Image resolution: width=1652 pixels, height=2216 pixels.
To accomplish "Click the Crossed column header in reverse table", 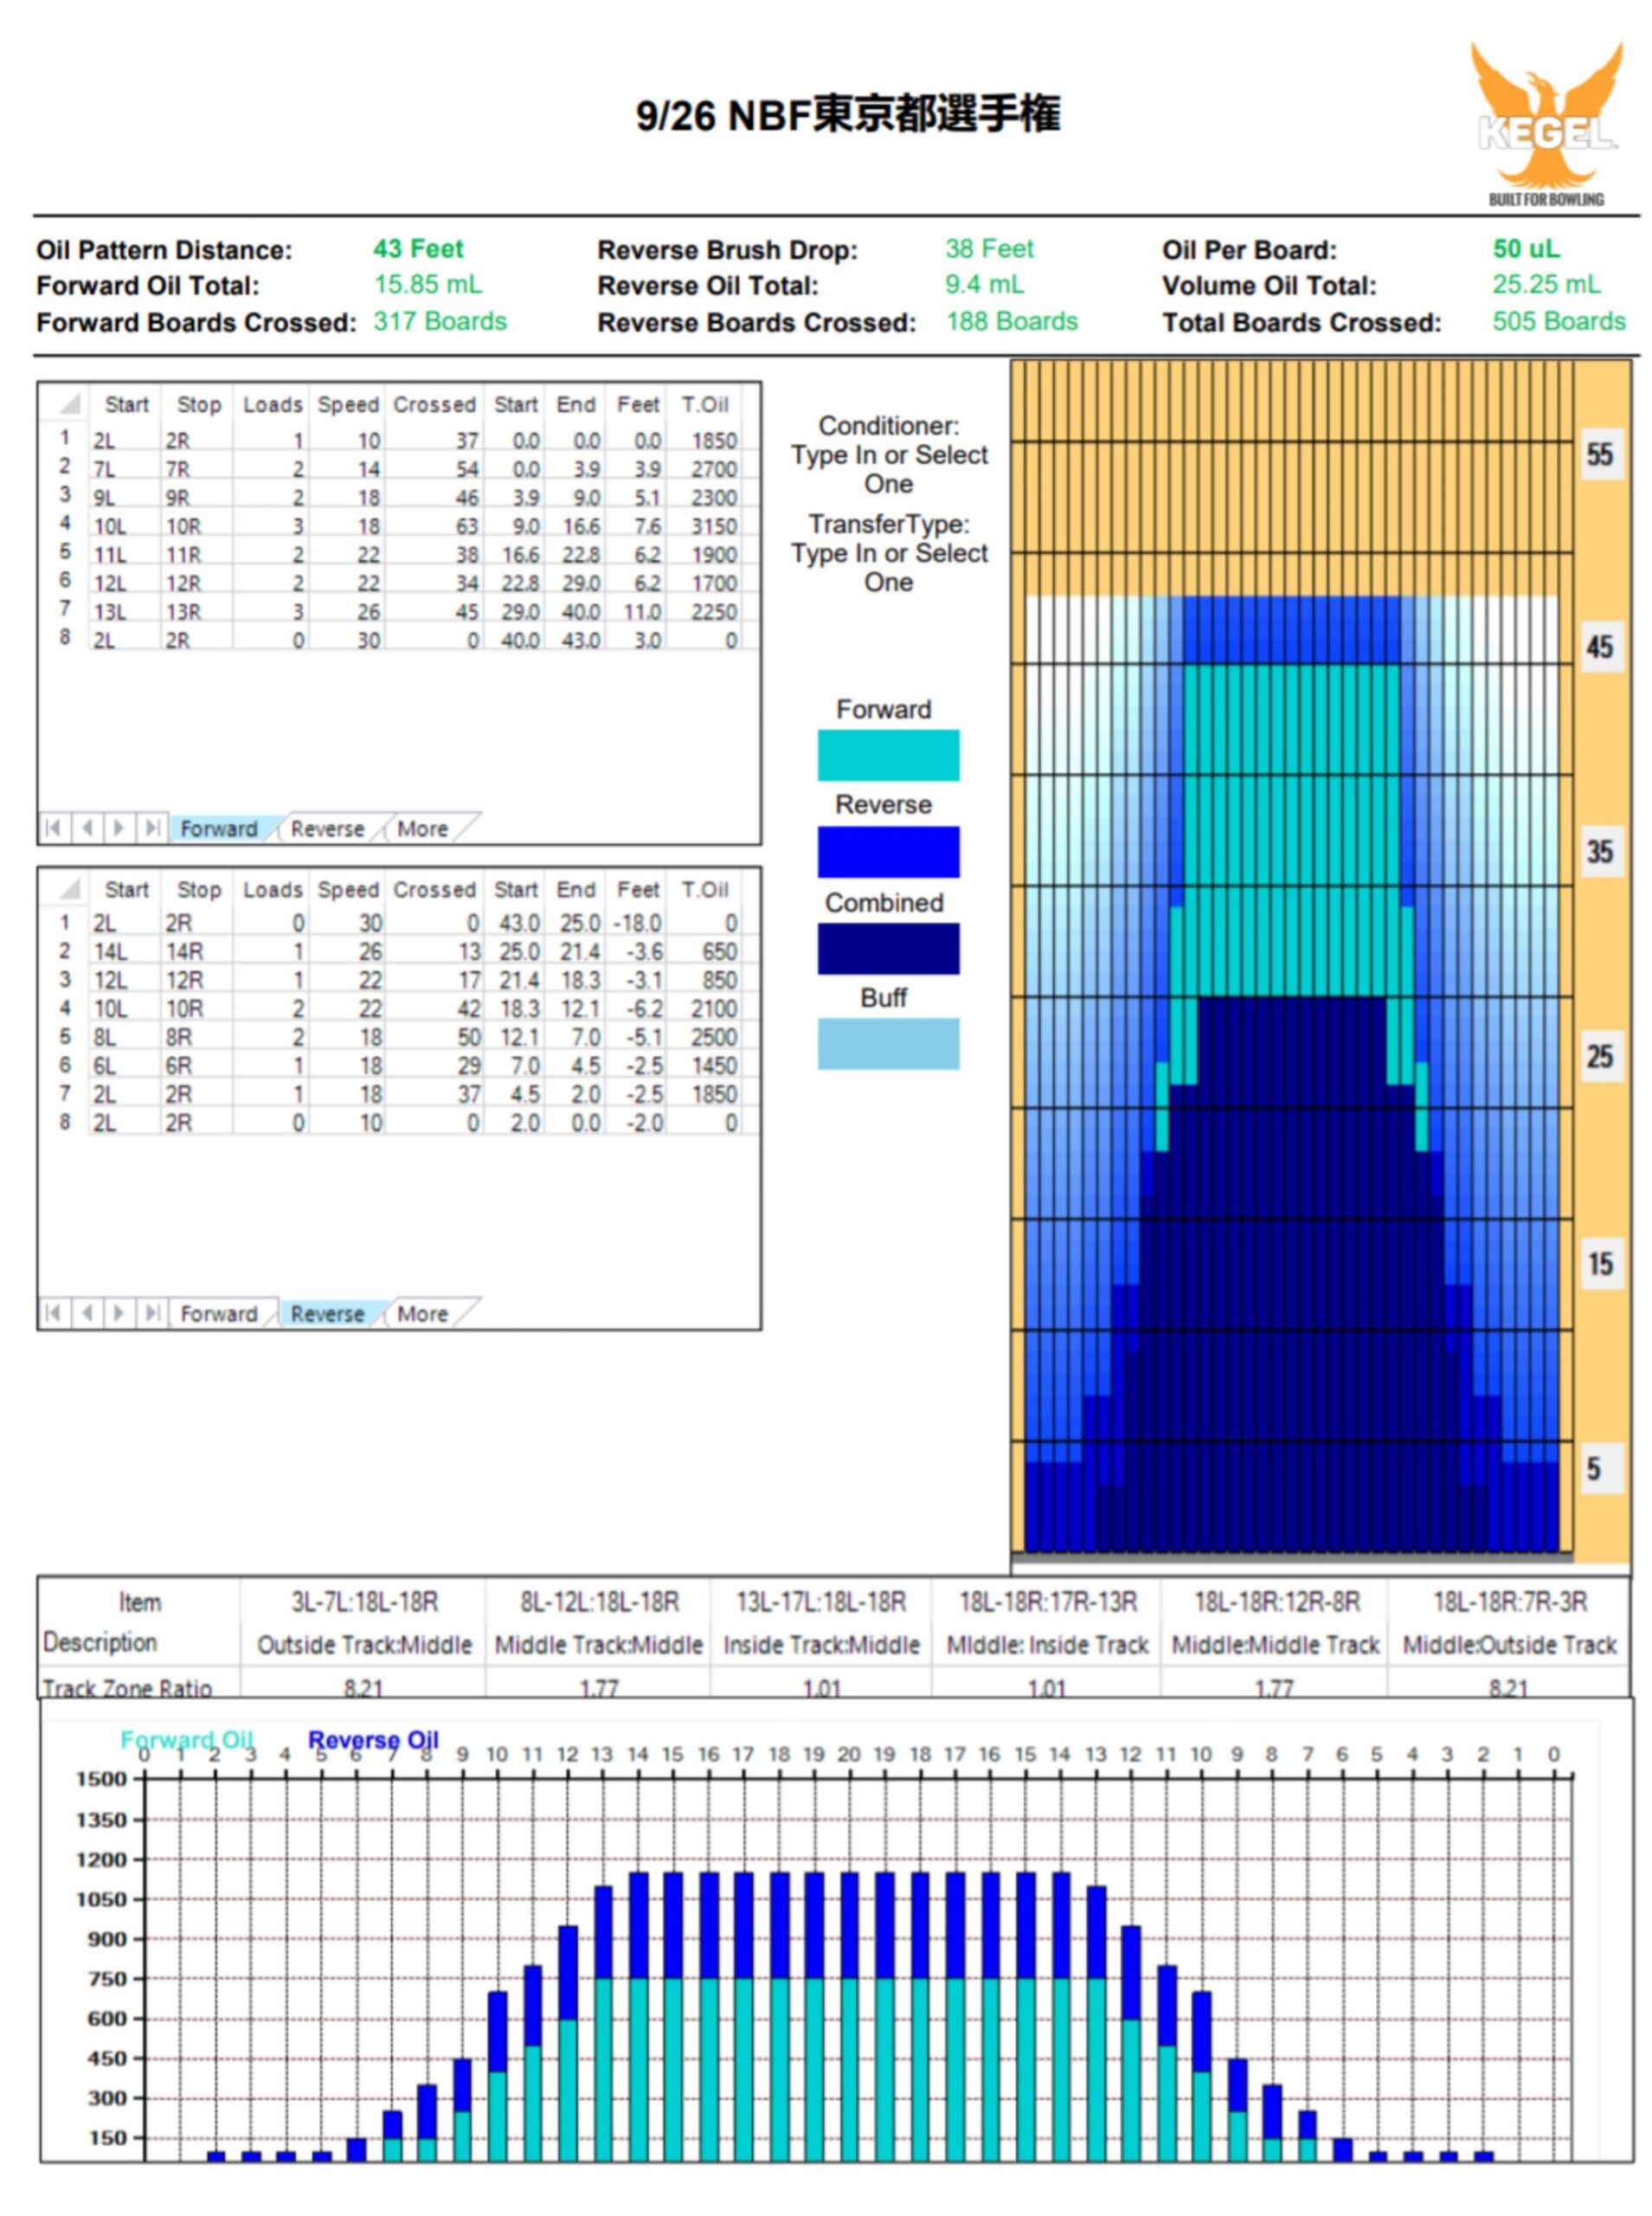I will (434, 889).
